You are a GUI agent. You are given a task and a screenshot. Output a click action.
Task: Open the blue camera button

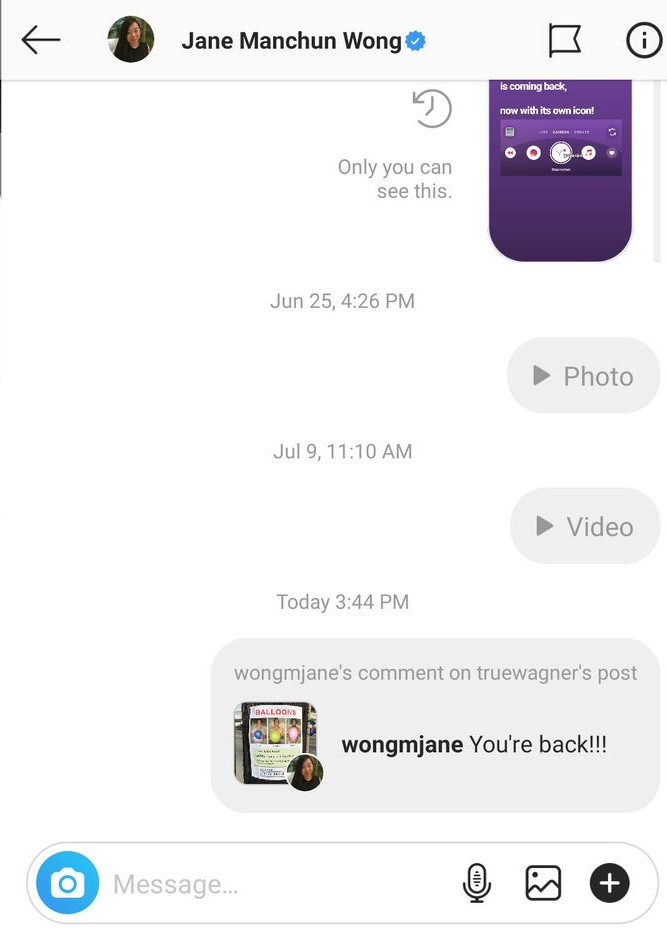67,883
